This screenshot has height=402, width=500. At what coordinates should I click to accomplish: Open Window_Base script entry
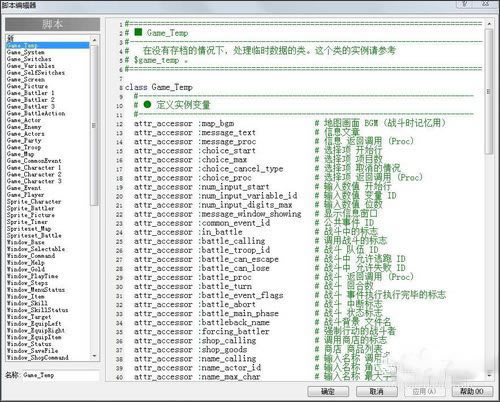pyautogui.click(x=26, y=242)
